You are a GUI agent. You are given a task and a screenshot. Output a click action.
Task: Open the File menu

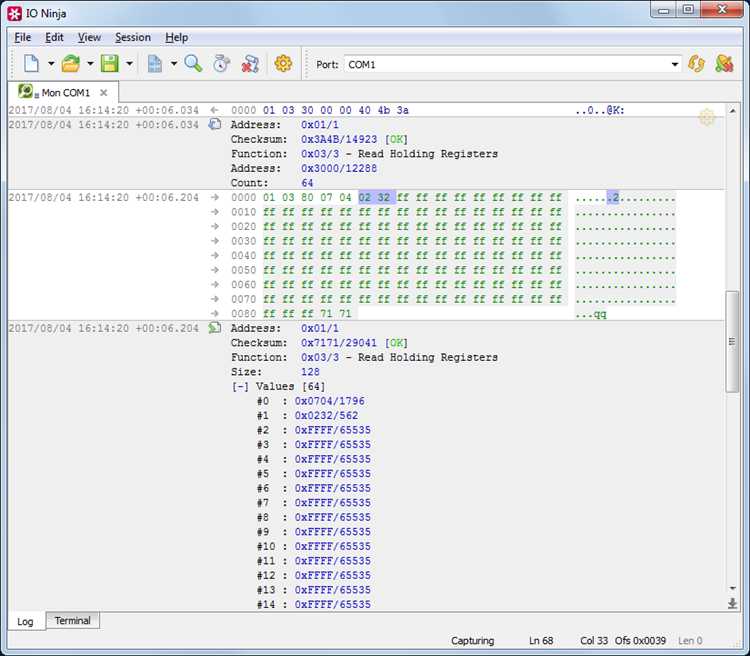(22, 37)
